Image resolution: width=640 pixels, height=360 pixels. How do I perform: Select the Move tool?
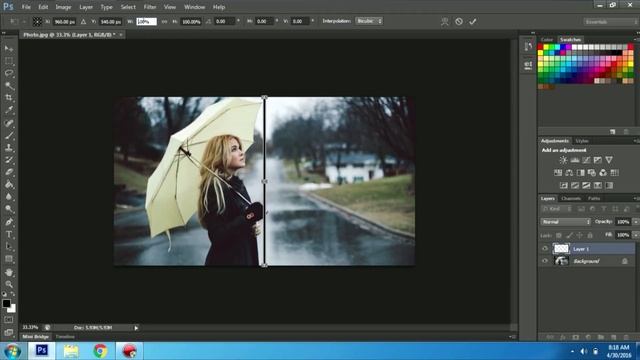pos(9,49)
